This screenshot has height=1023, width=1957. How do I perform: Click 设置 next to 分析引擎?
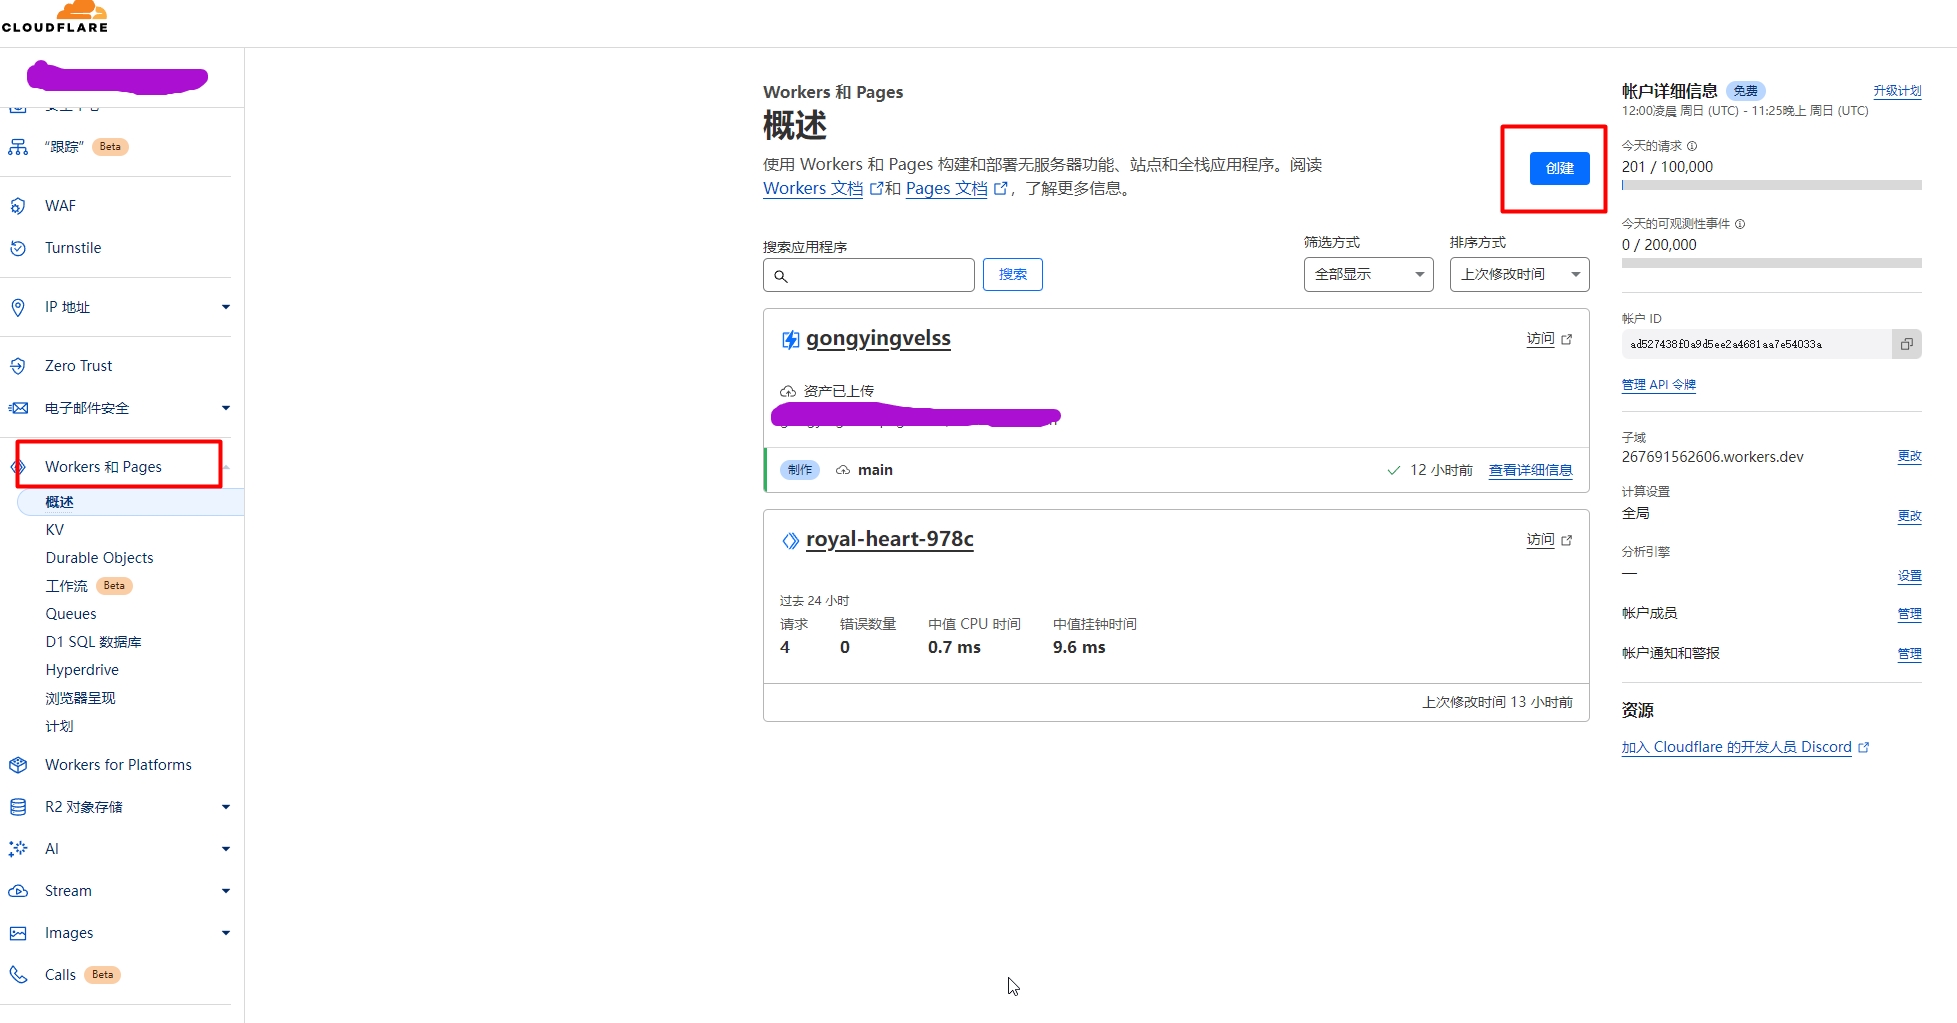pyautogui.click(x=1909, y=576)
